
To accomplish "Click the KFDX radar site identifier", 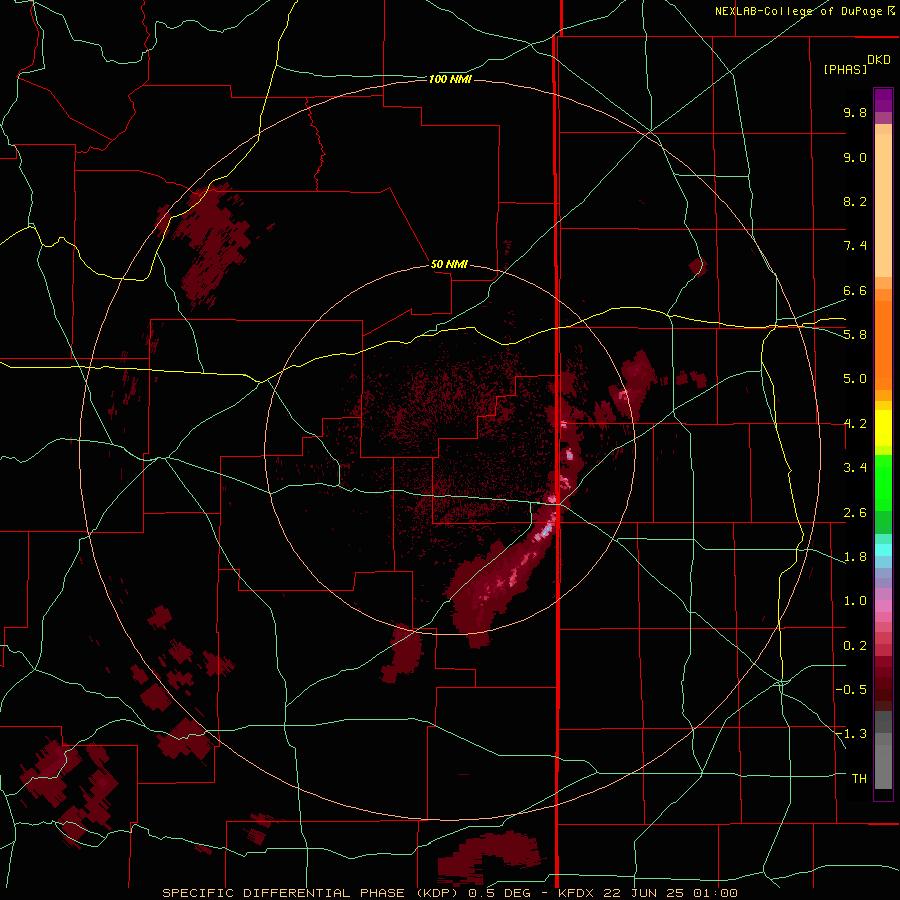I will pos(577,893).
